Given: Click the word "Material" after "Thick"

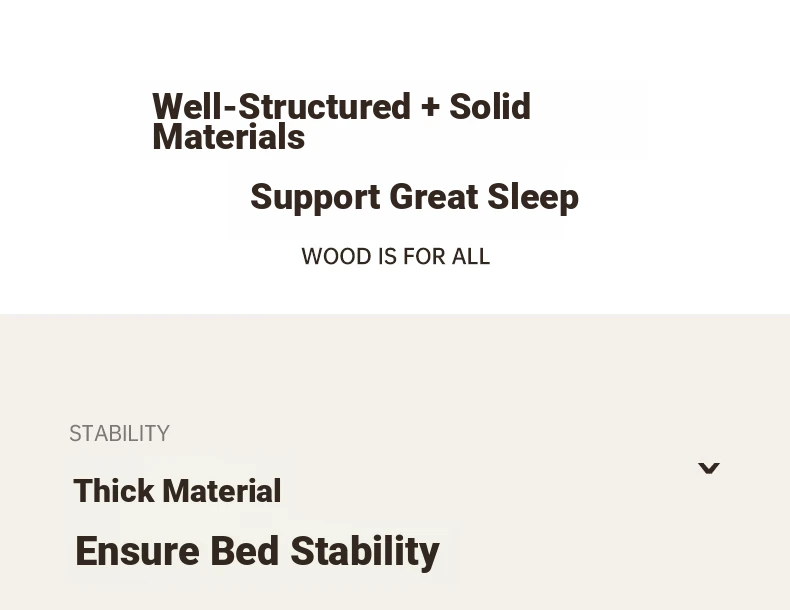Looking at the screenshot, I should 222,491.
